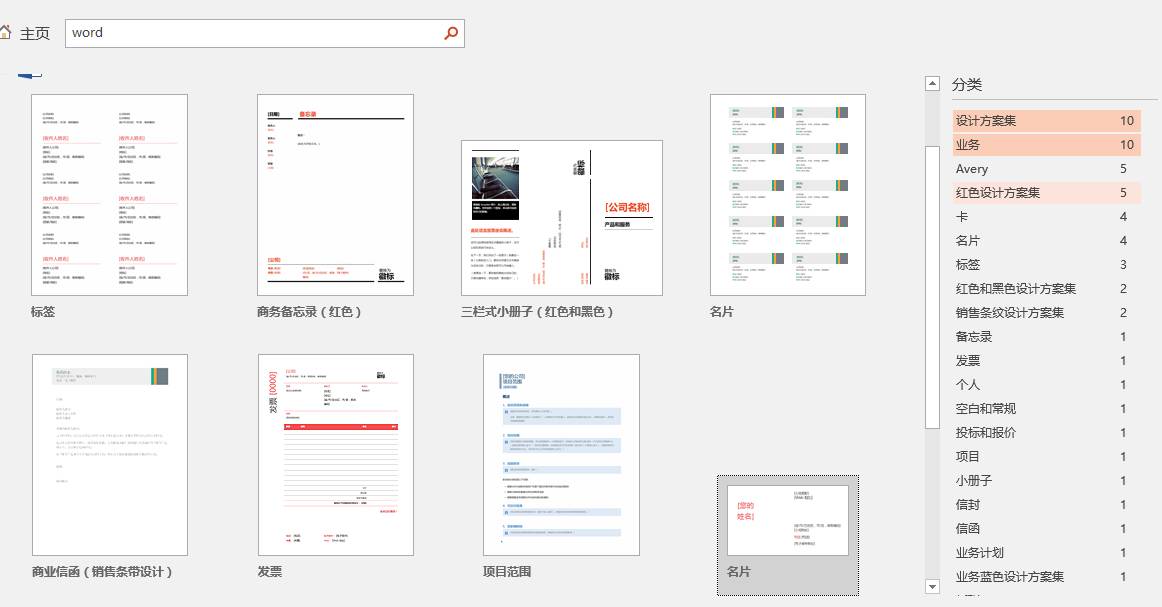This screenshot has width=1162, height=607.
Task: Open the 名片 template in the top row
Action: (788, 194)
